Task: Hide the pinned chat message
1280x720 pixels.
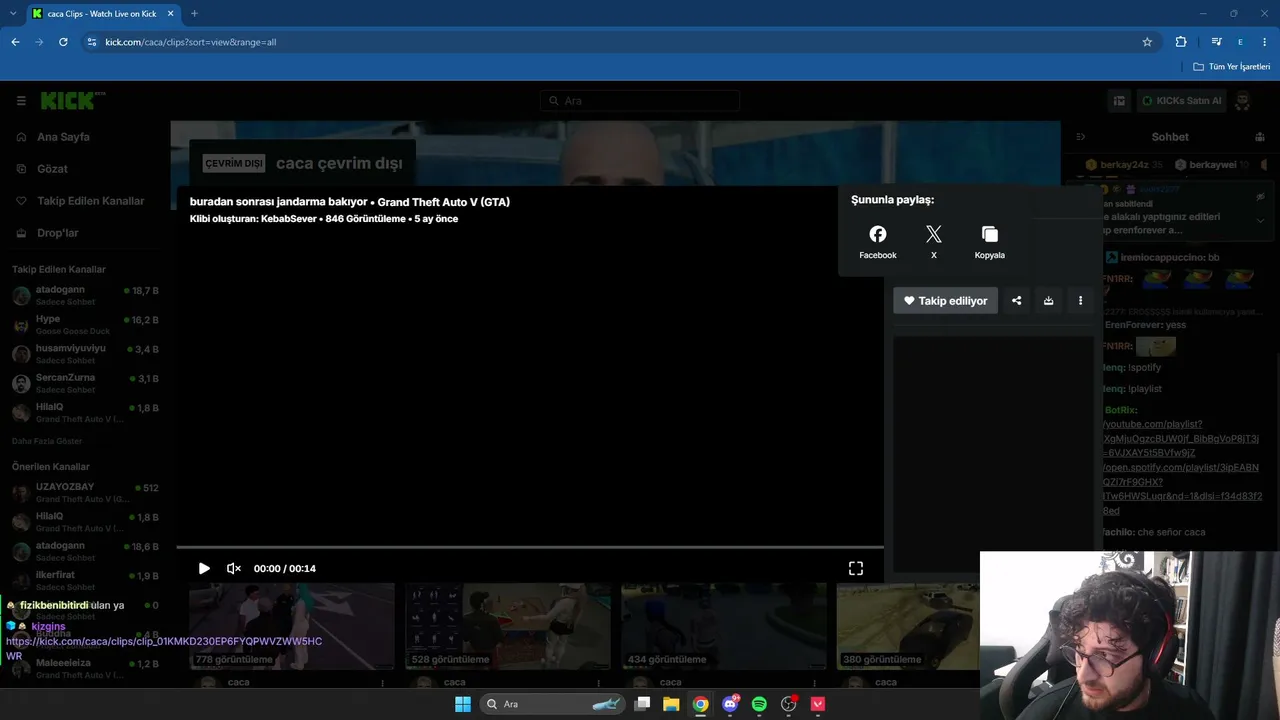Action: click(x=1260, y=197)
